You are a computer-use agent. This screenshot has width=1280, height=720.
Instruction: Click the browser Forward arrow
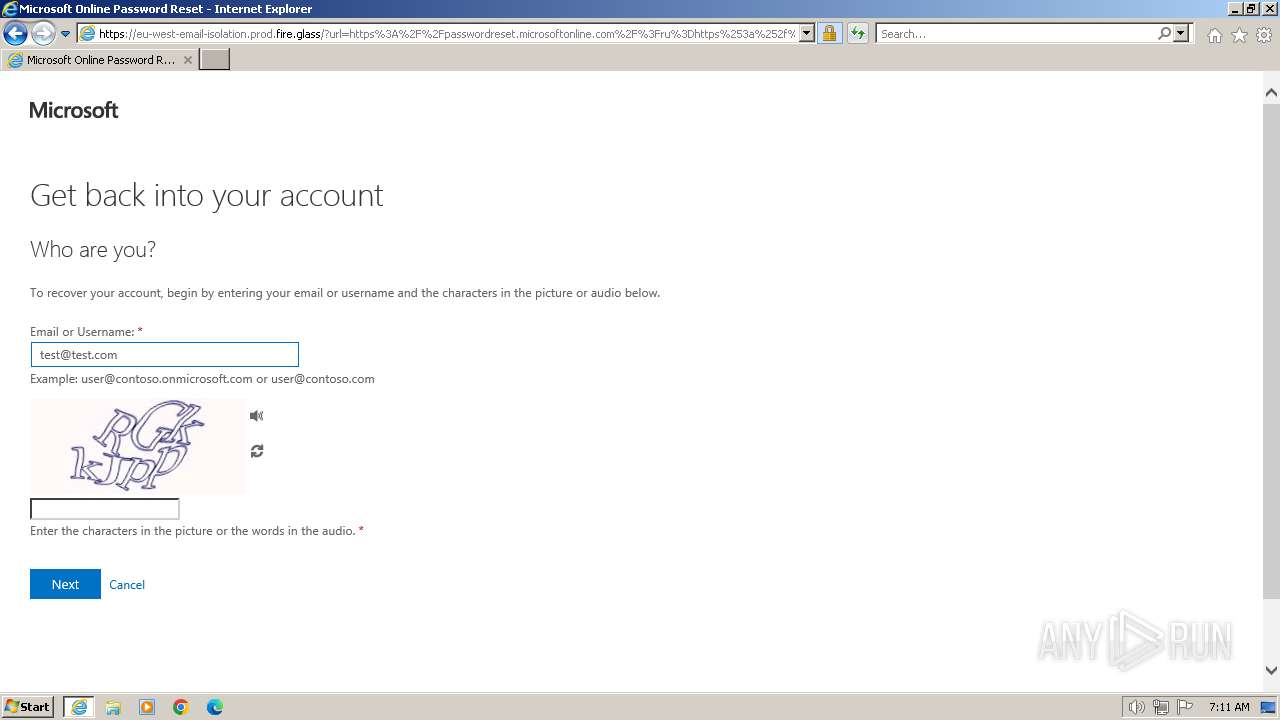coord(43,33)
